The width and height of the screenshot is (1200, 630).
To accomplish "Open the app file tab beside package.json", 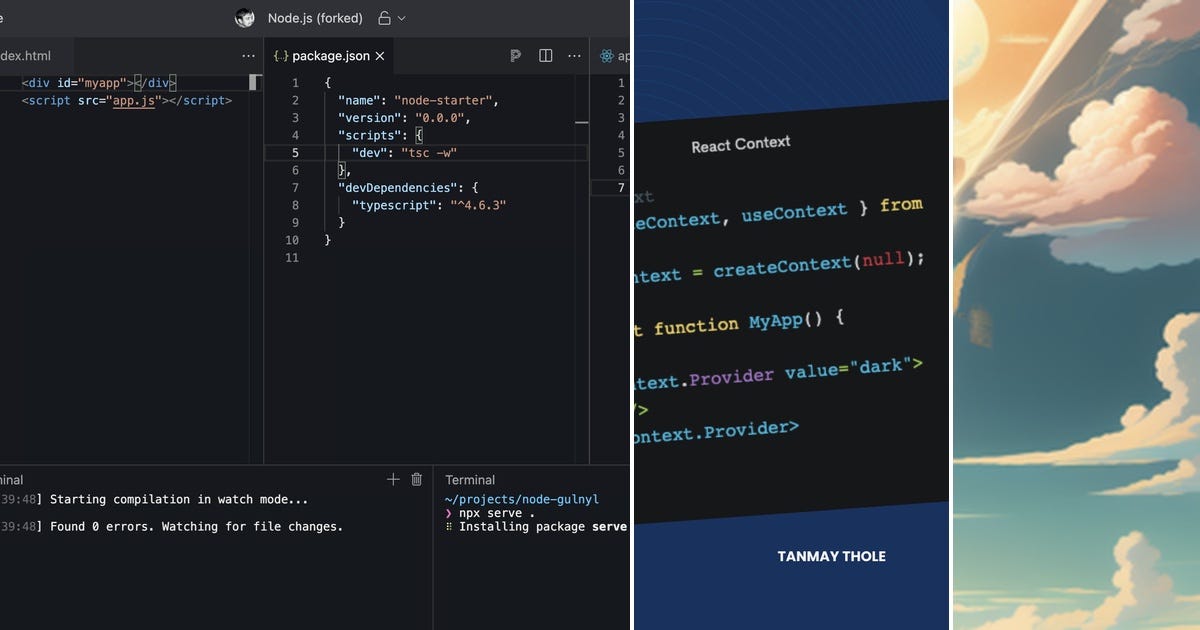I will coord(625,56).
